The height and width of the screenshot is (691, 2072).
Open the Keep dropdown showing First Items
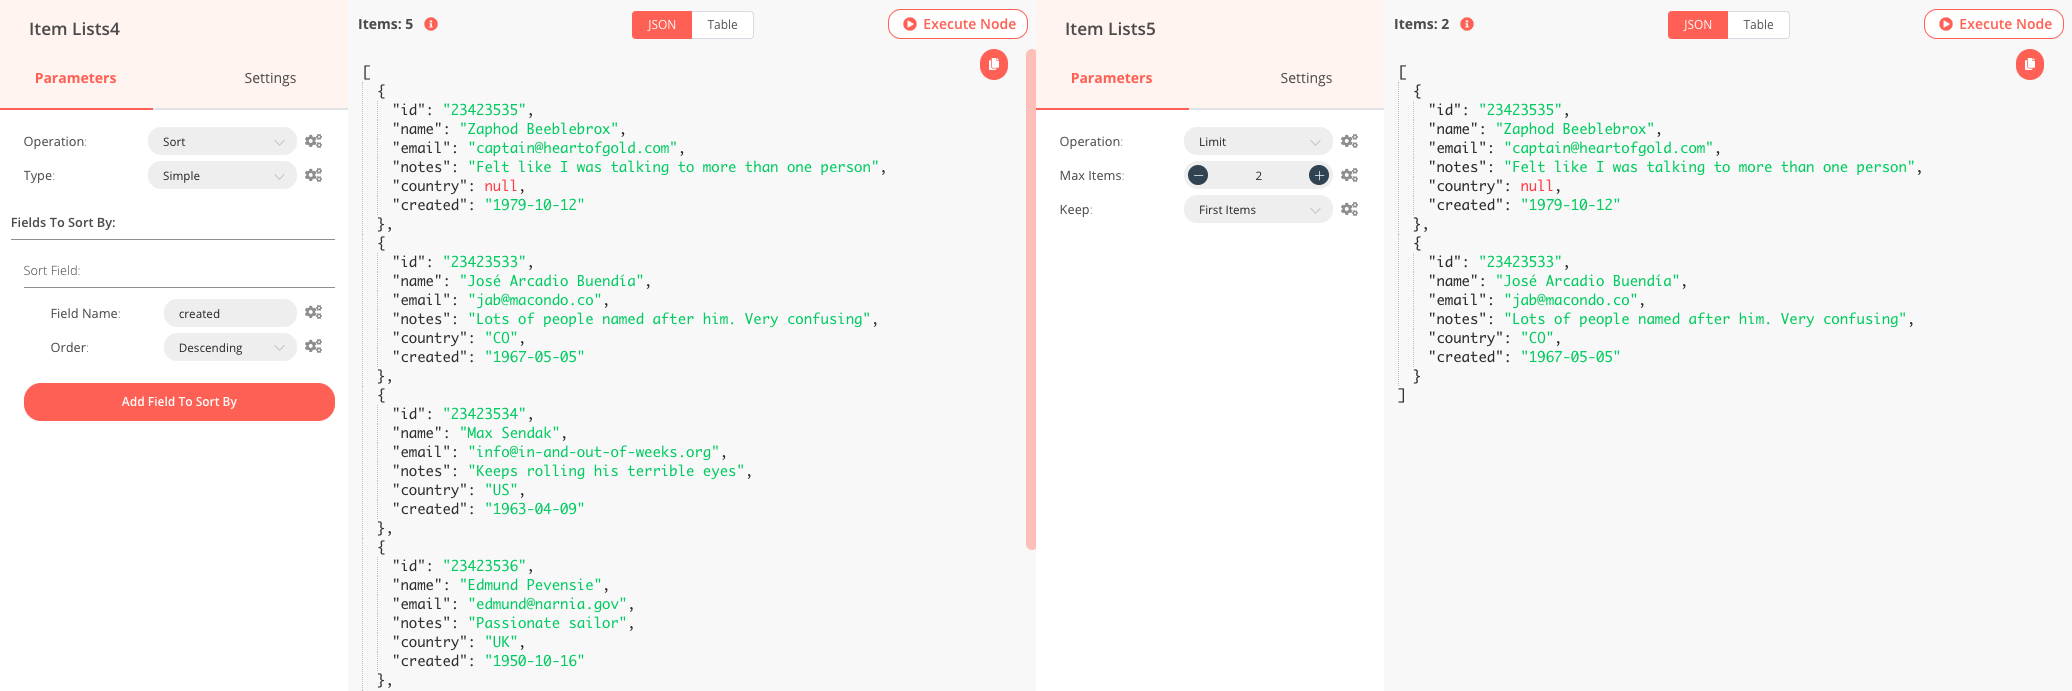[x=1258, y=210]
